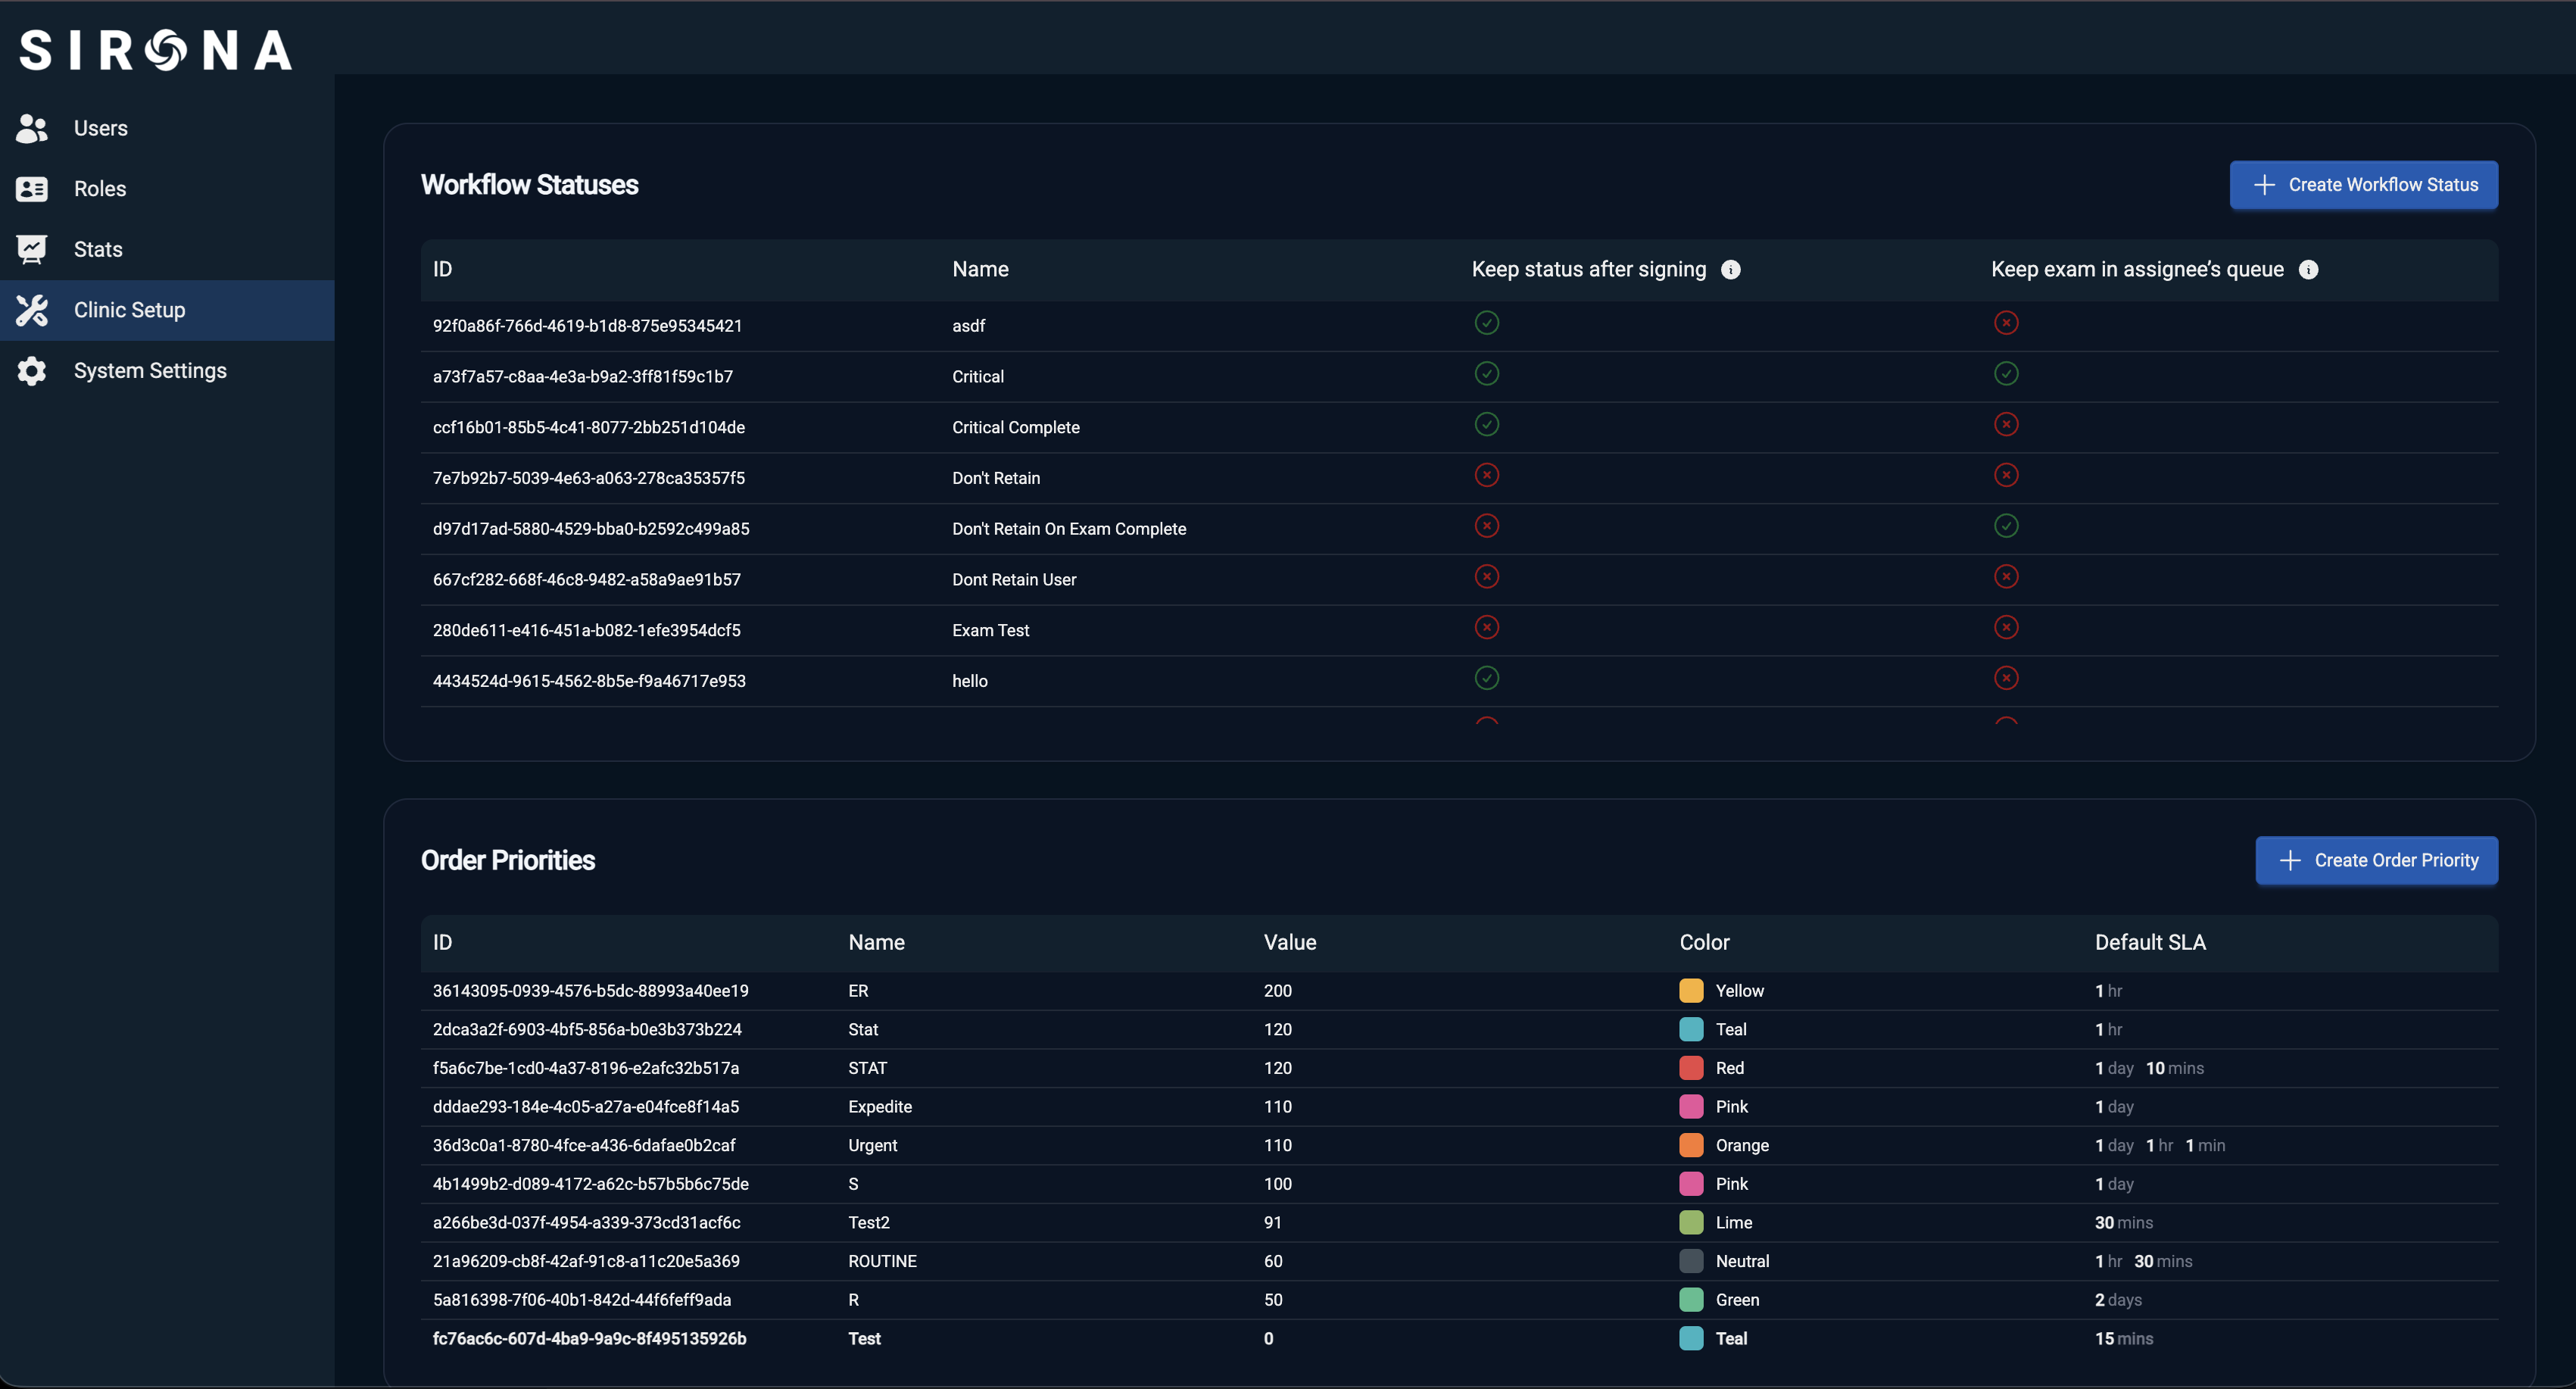Viewport: 2576px width, 1389px height.
Task: Click the Red color swatch for STAT
Action: [x=1692, y=1068]
